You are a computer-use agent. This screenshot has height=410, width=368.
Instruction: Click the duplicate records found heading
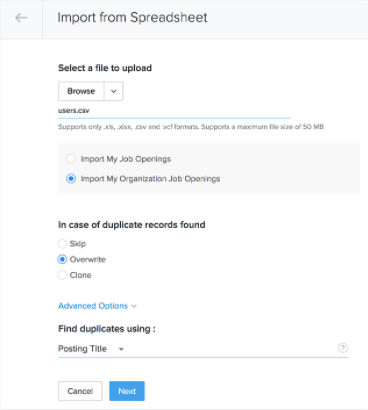(x=132, y=225)
